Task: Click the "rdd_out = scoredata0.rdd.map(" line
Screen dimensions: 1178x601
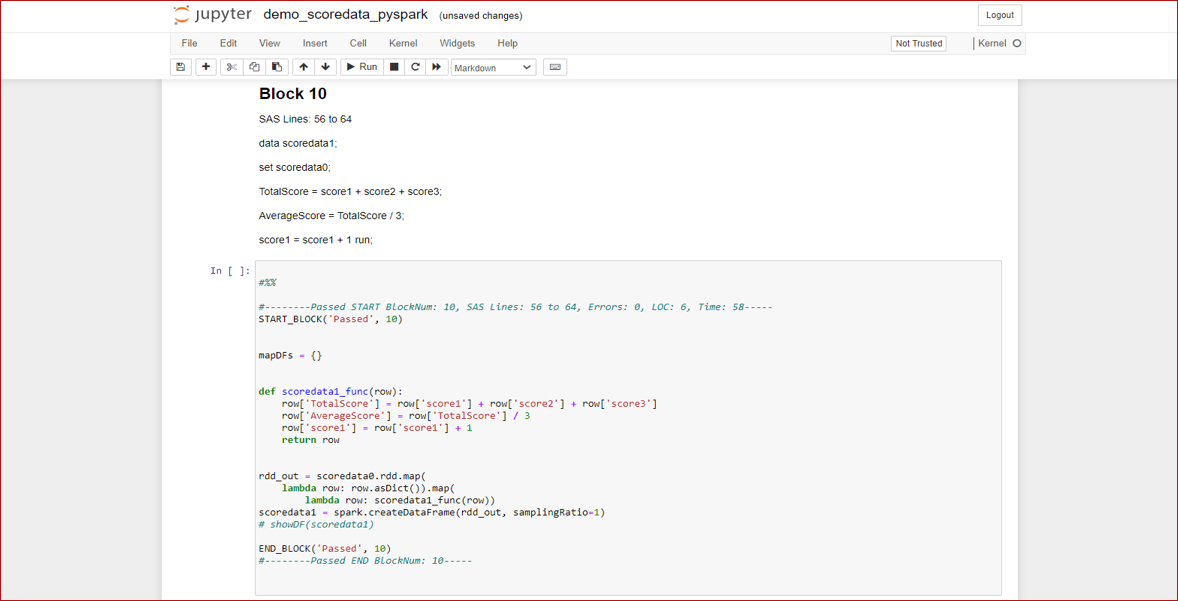Action: 343,476
